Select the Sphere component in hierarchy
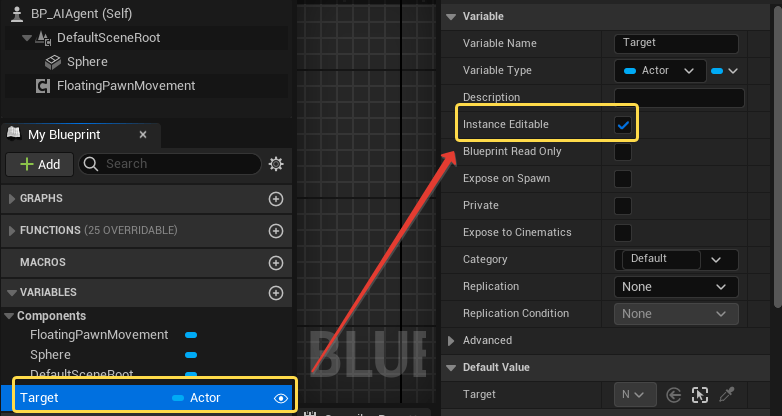 [86, 62]
